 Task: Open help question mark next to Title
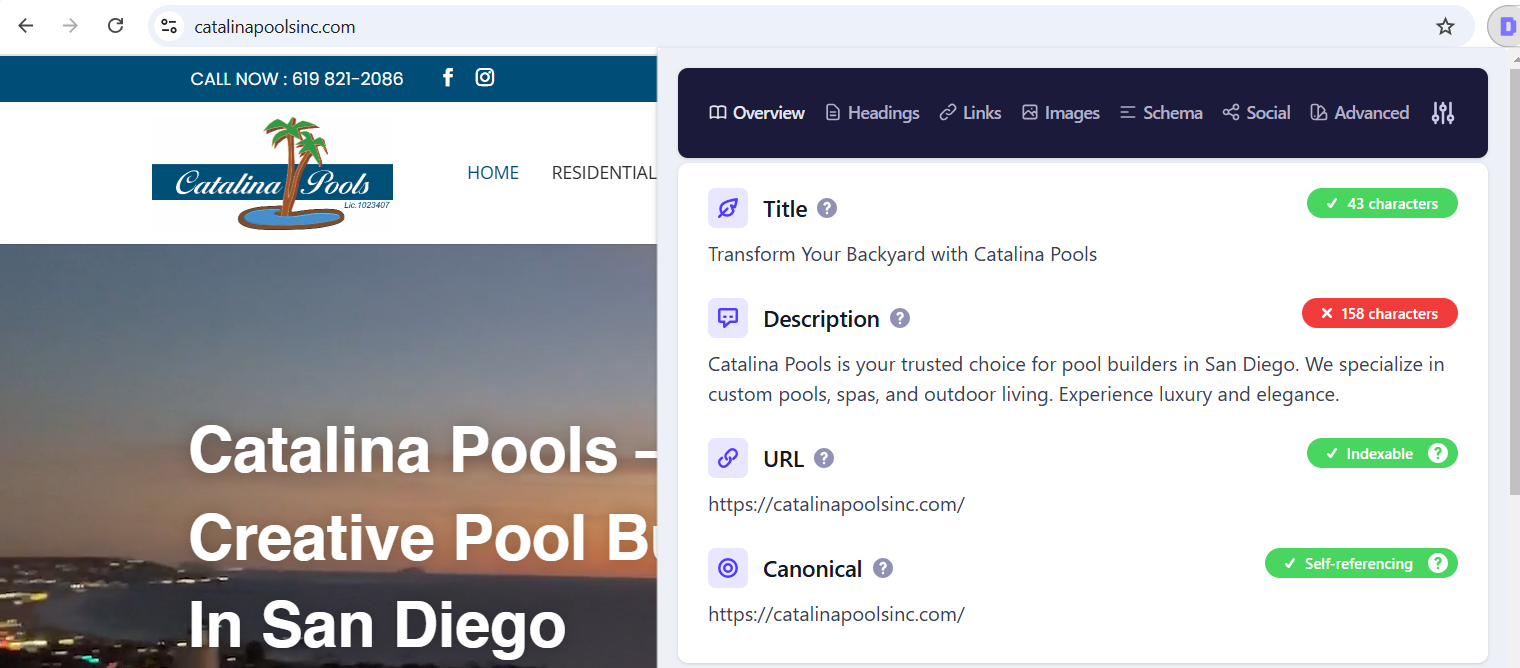point(827,209)
